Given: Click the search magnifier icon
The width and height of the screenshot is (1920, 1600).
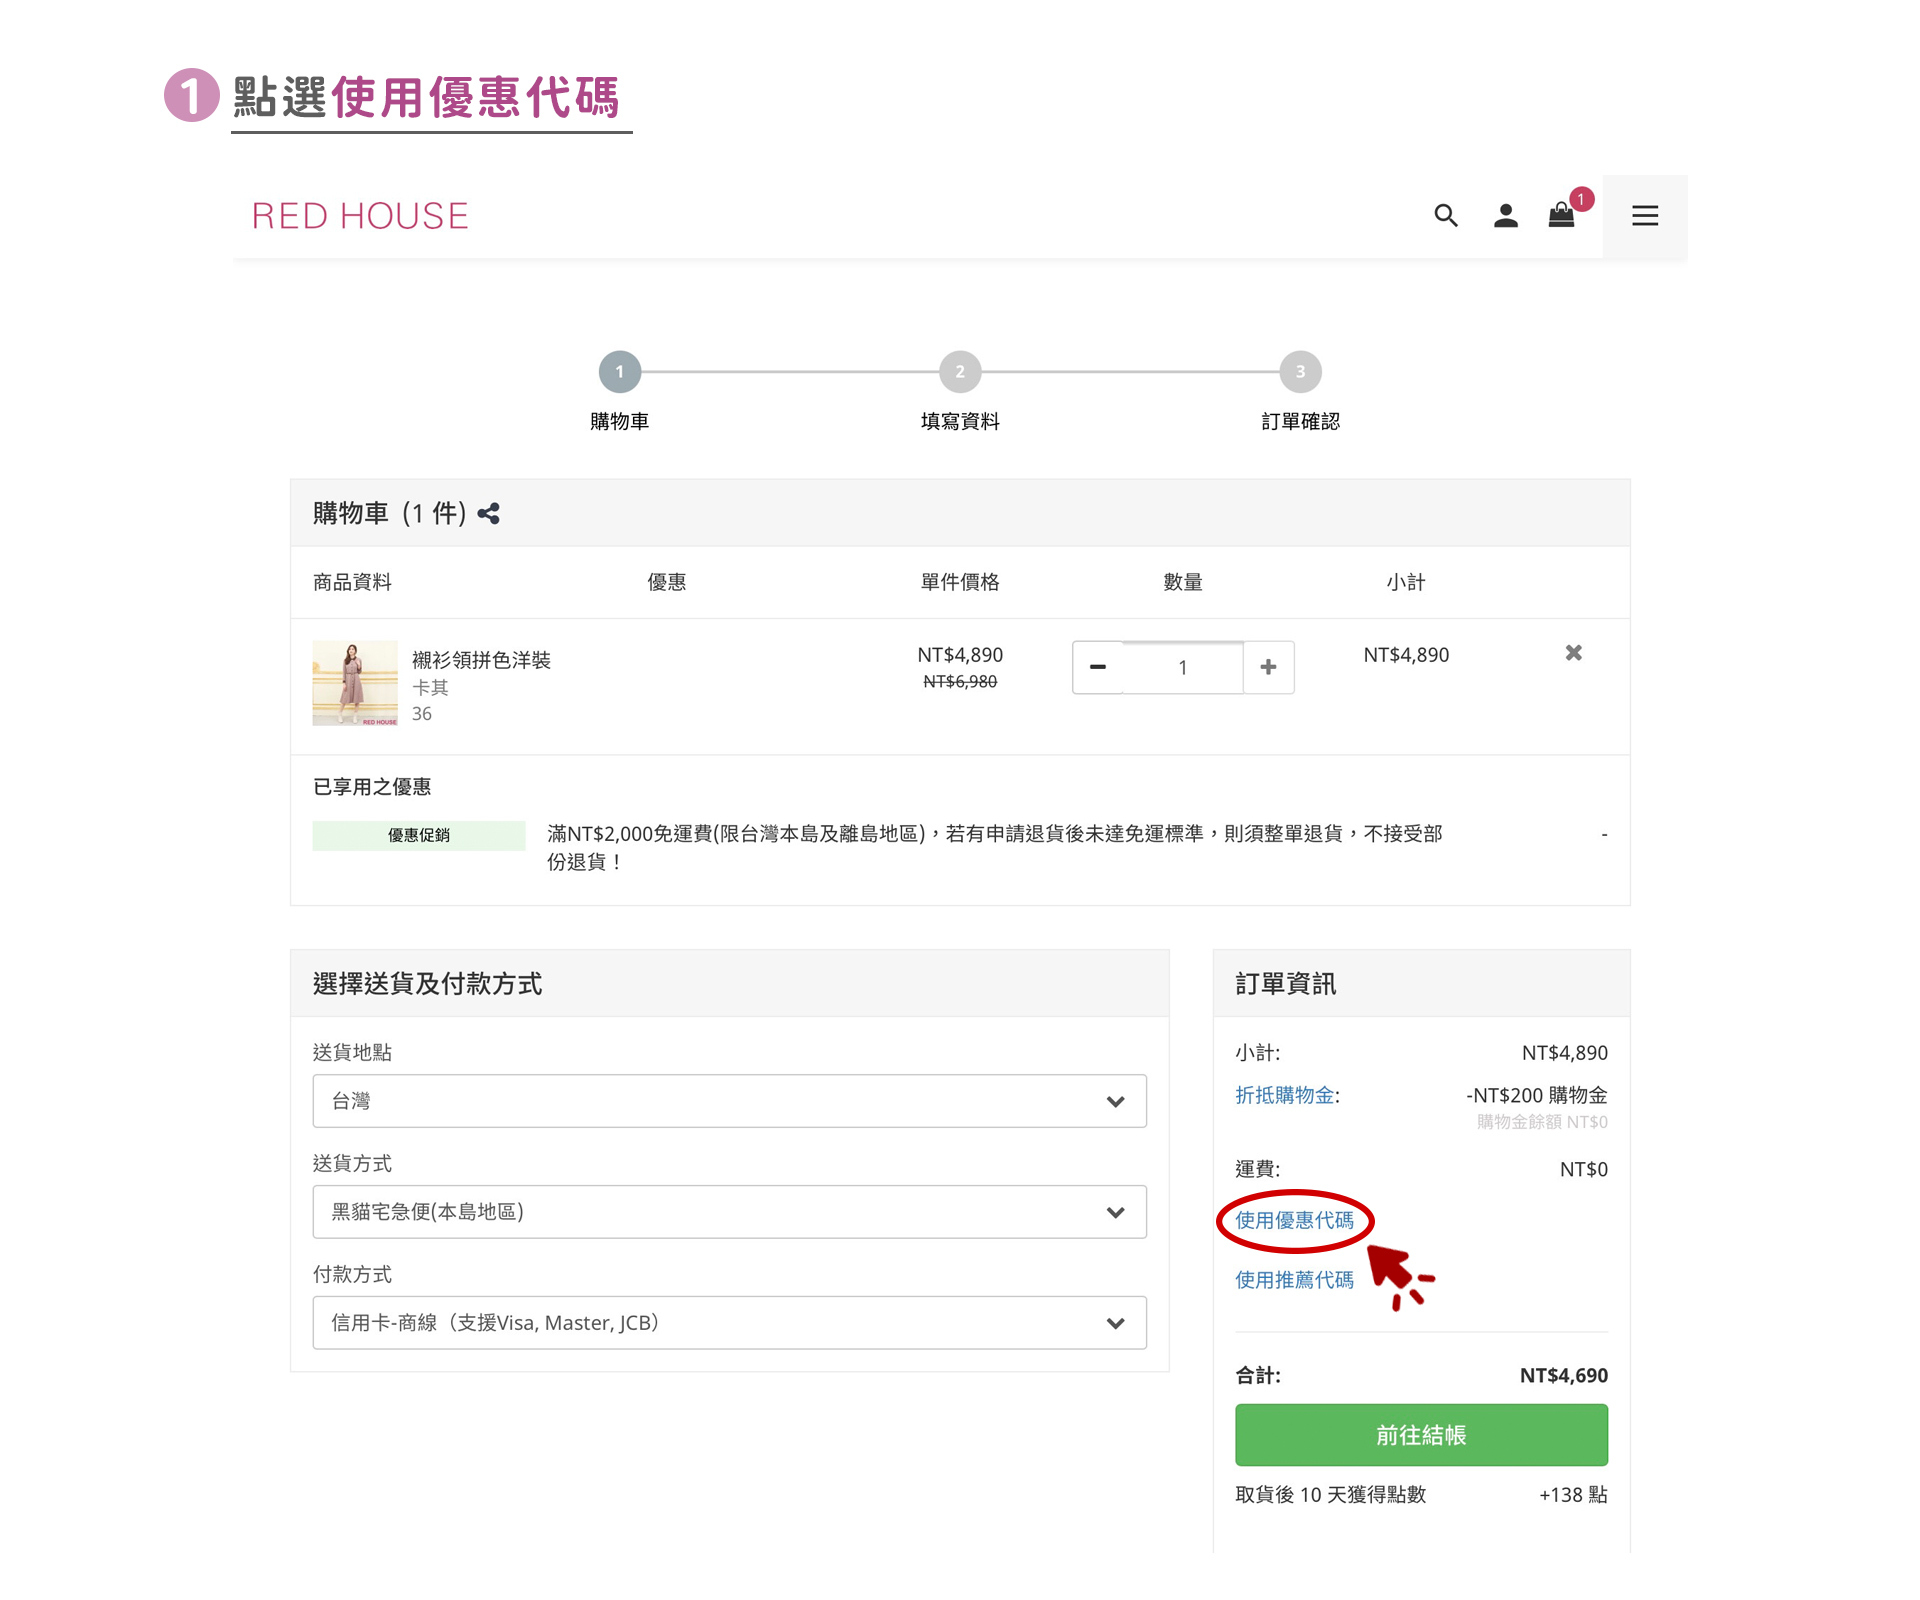Looking at the screenshot, I should click(1445, 215).
